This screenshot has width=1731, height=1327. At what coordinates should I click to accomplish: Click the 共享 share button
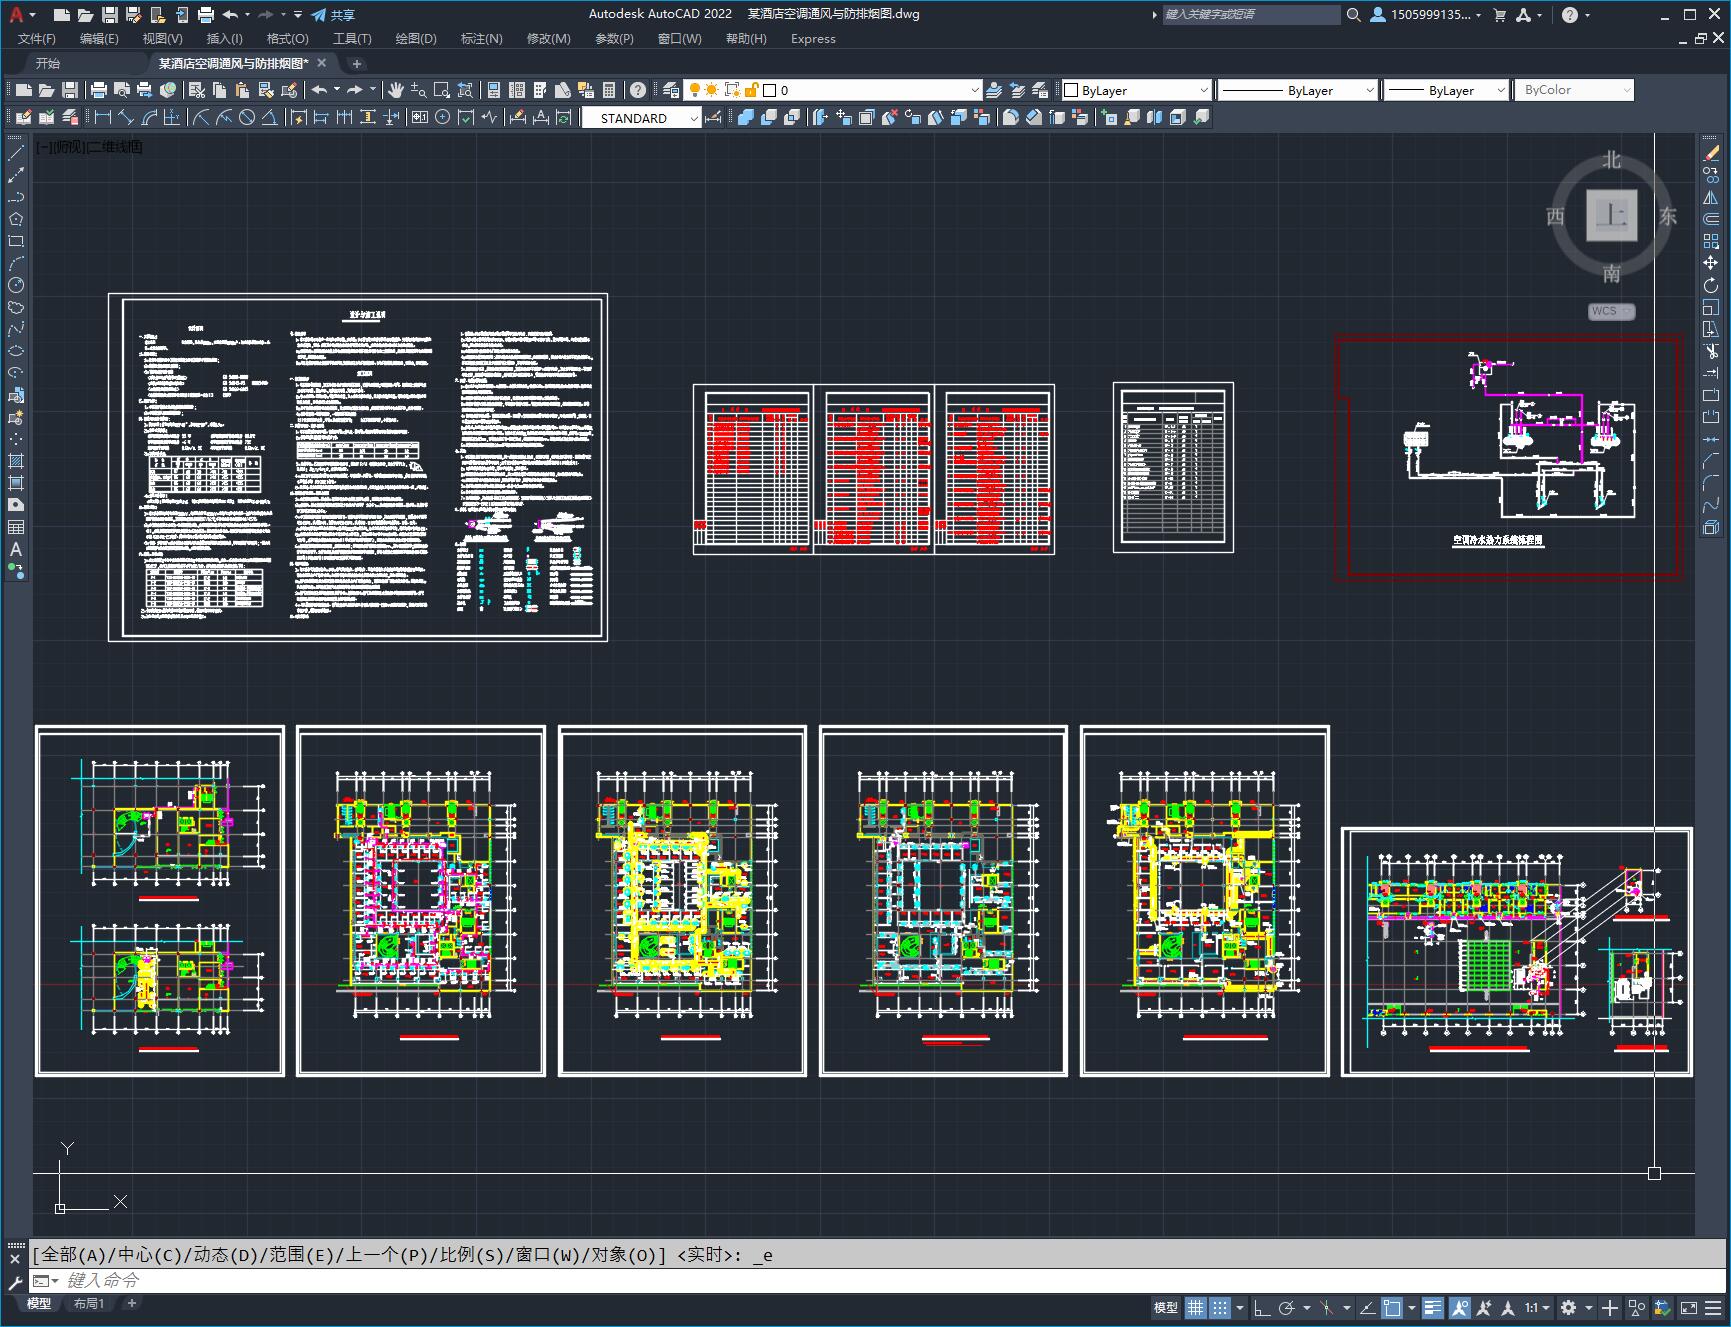333,15
